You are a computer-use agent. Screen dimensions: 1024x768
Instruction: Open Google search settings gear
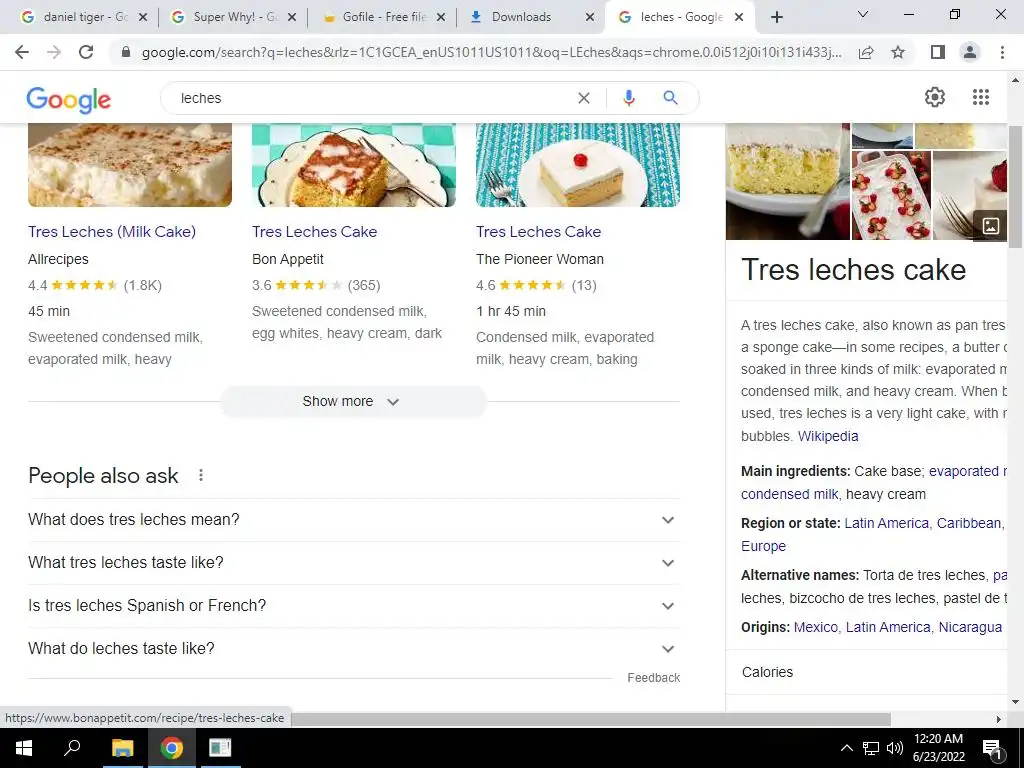(x=935, y=97)
